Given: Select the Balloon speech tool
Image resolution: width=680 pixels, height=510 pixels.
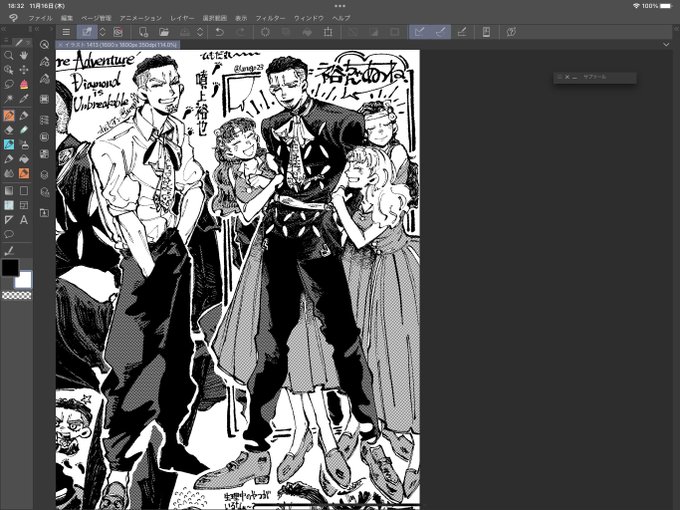Looking at the screenshot, I should [x=9, y=234].
